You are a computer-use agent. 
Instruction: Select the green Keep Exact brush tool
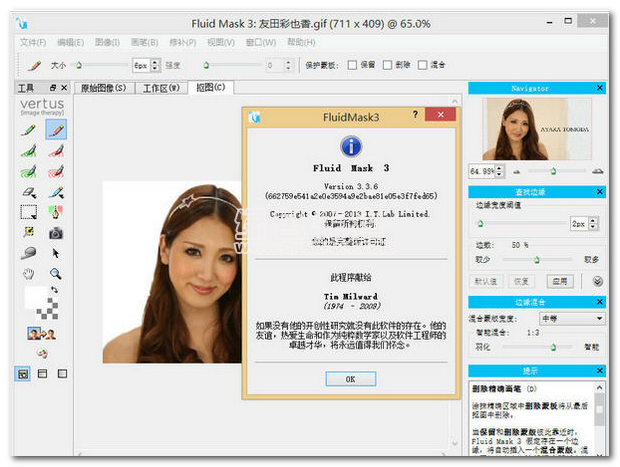coord(28,130)
